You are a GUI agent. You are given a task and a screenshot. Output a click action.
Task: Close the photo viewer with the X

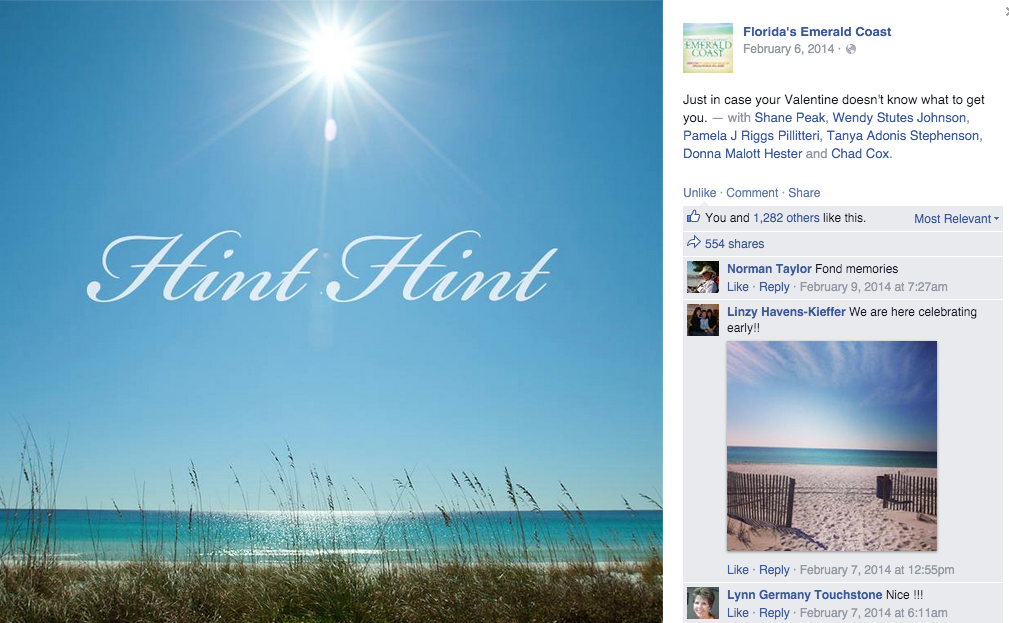(1006, 10)
